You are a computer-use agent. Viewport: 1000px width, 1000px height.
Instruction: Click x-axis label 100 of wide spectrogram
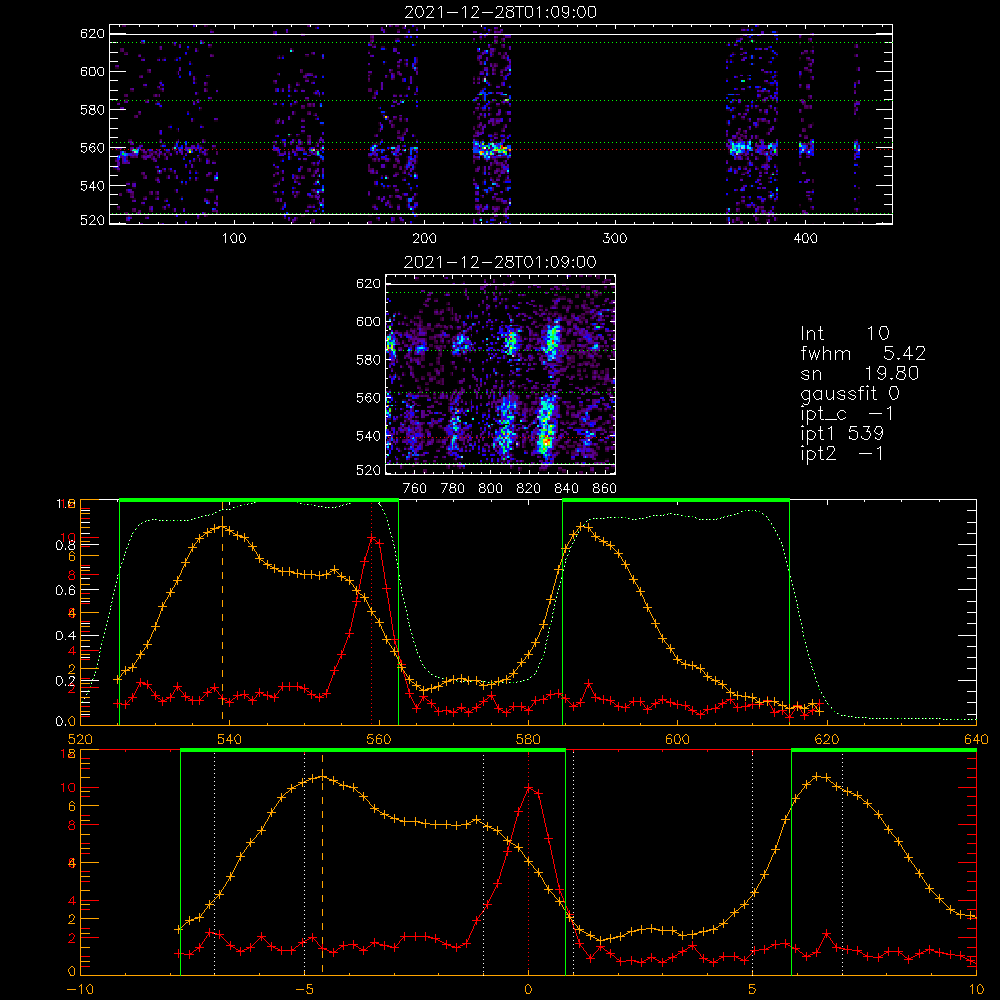[x=234, y=239]
